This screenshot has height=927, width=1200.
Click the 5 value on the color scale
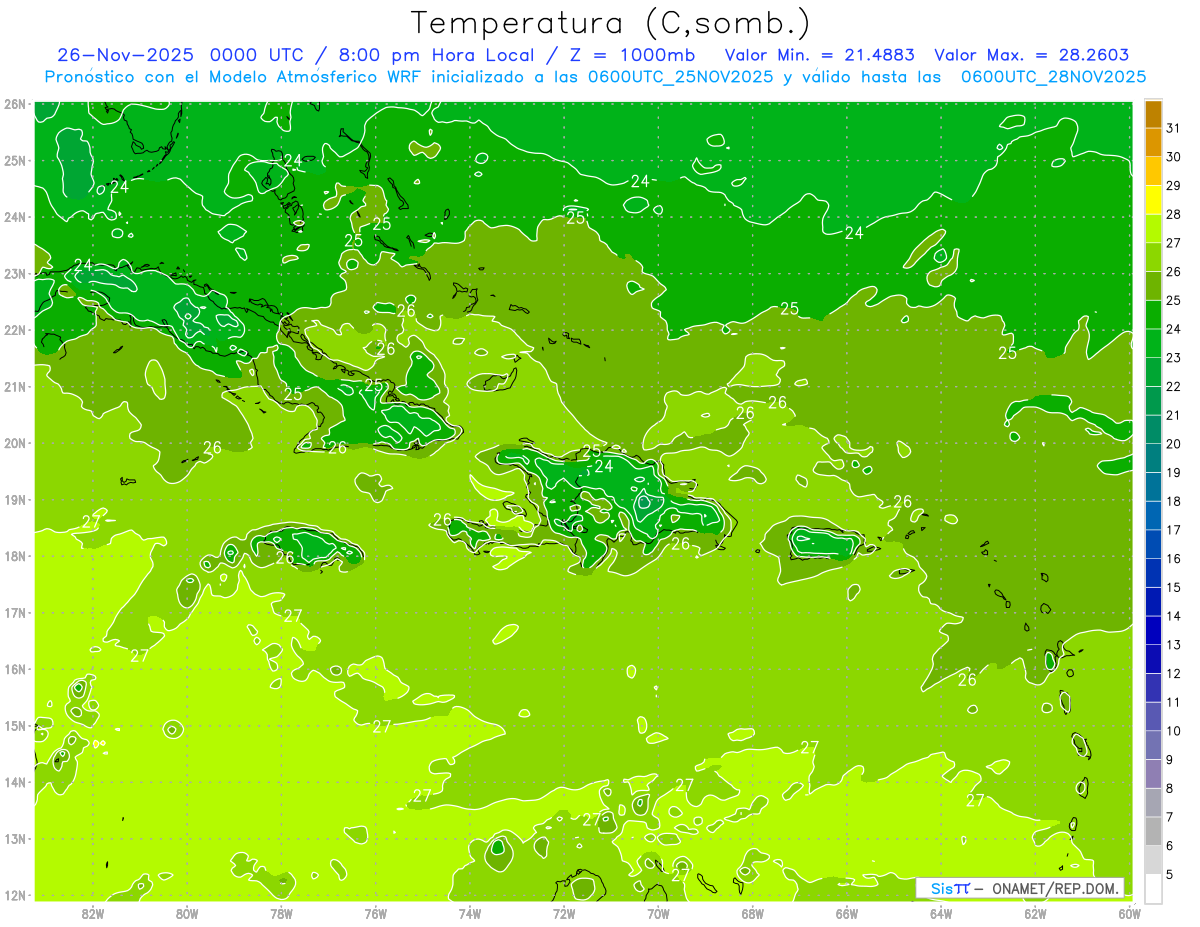(1172, 874)
